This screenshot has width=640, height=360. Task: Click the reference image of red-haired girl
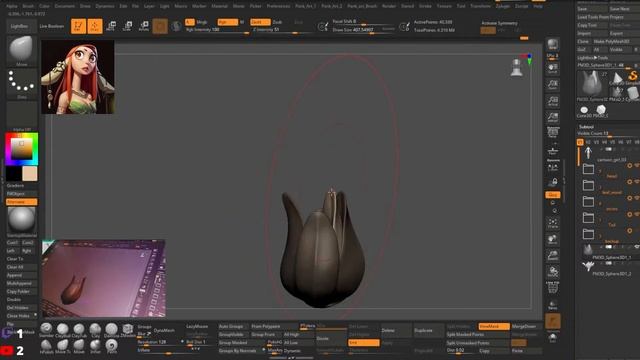78,77
